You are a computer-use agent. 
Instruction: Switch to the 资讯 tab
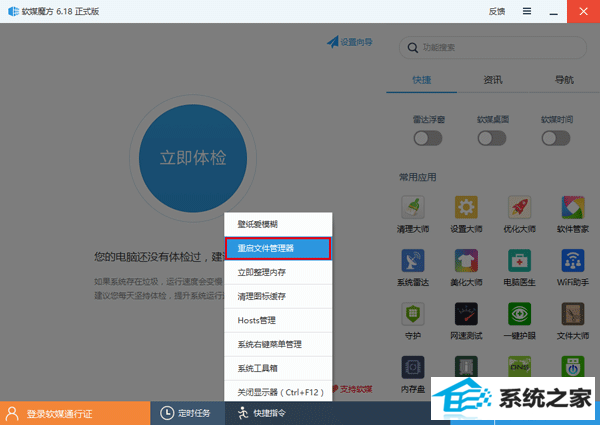493,80
